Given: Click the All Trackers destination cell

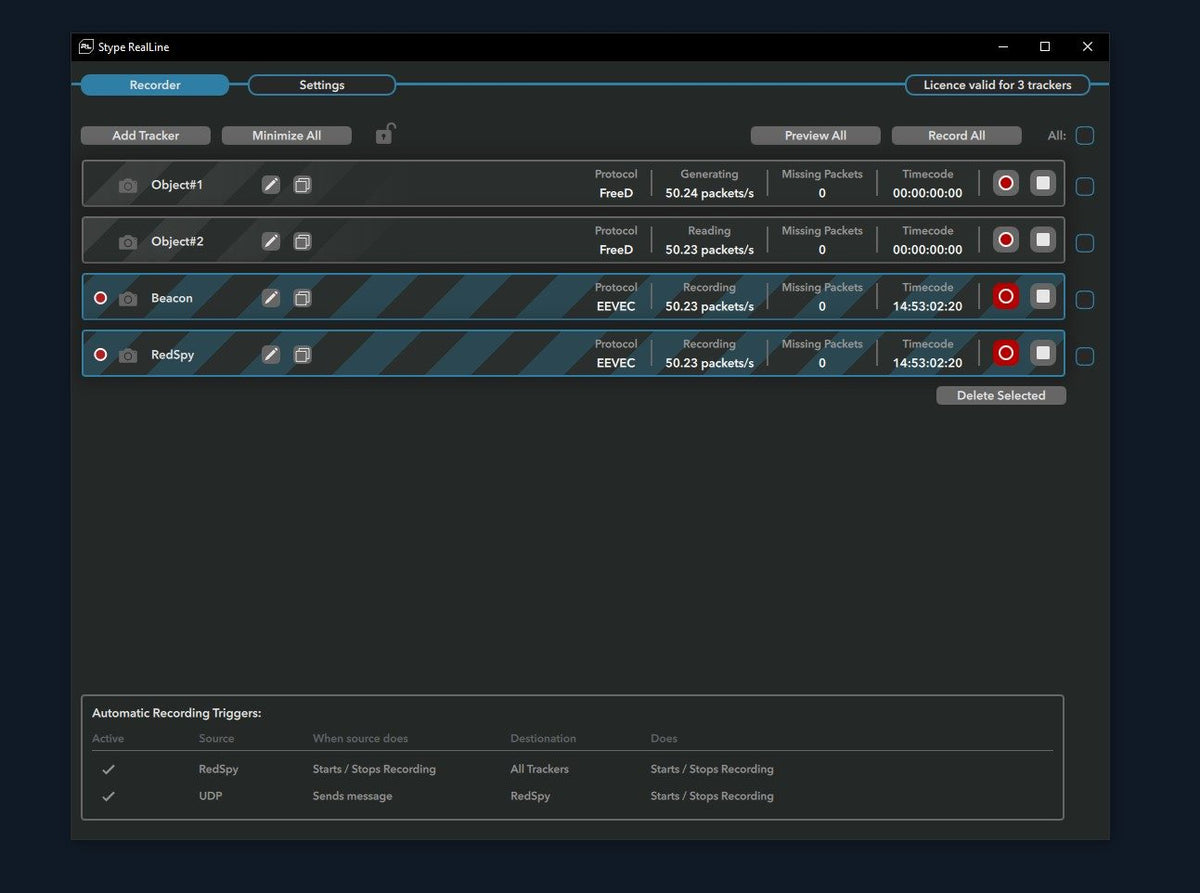Looking at the screenshot, I should 539,769.
